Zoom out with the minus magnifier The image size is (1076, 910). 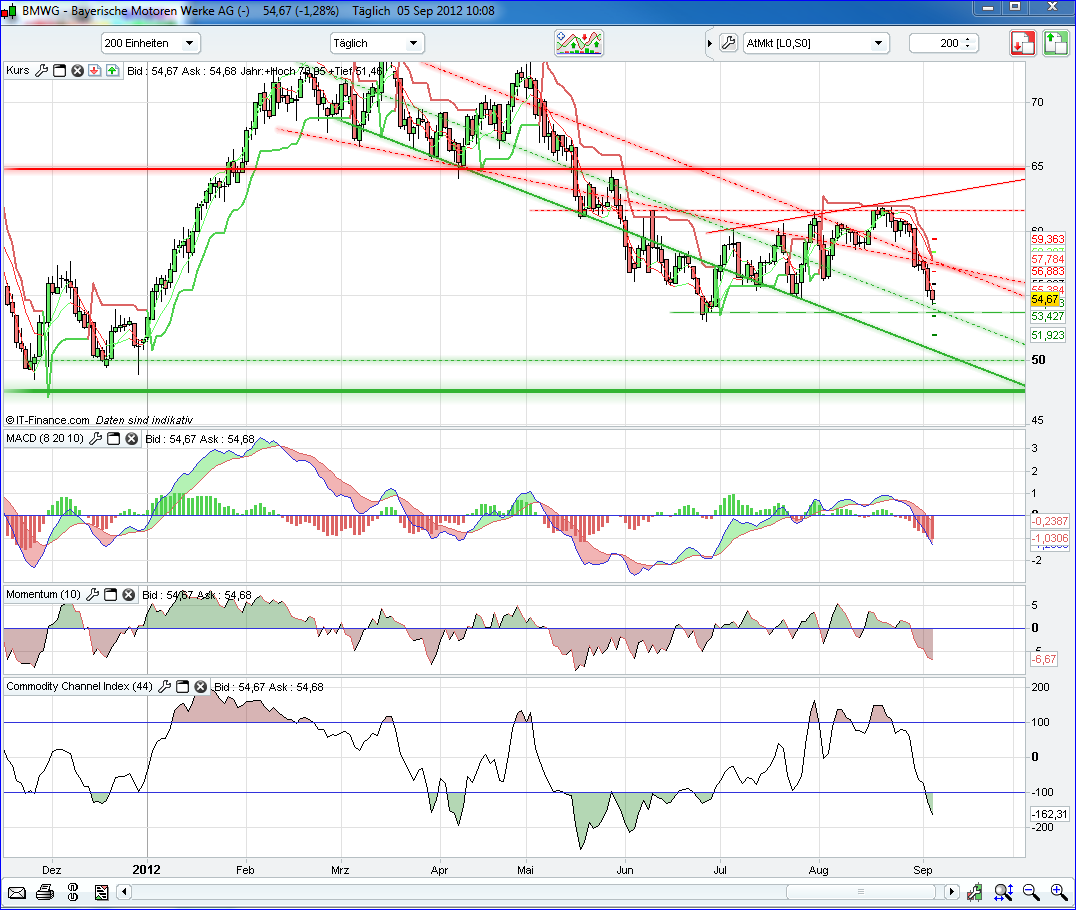[1031, 892]
